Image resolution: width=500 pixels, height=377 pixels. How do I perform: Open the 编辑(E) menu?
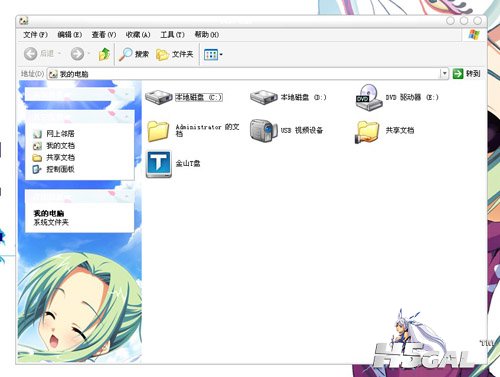(70, 35)
